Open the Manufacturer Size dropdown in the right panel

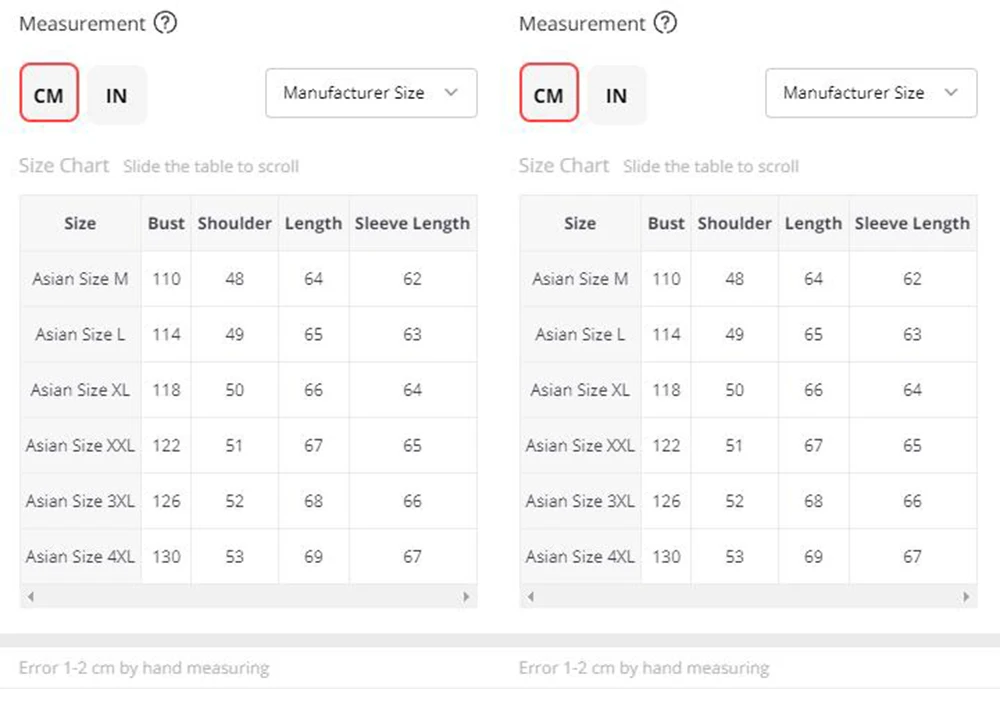870,93
